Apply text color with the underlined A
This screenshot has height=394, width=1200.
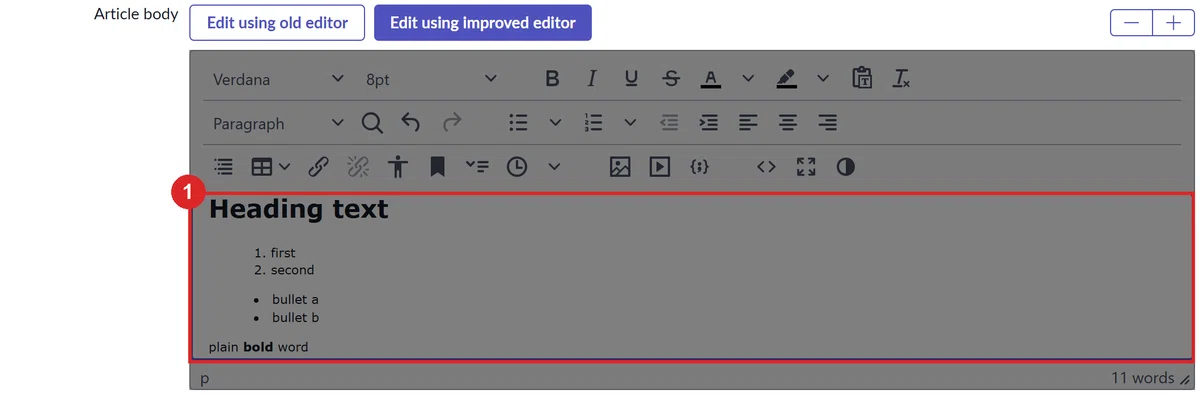tap(710, 79)
